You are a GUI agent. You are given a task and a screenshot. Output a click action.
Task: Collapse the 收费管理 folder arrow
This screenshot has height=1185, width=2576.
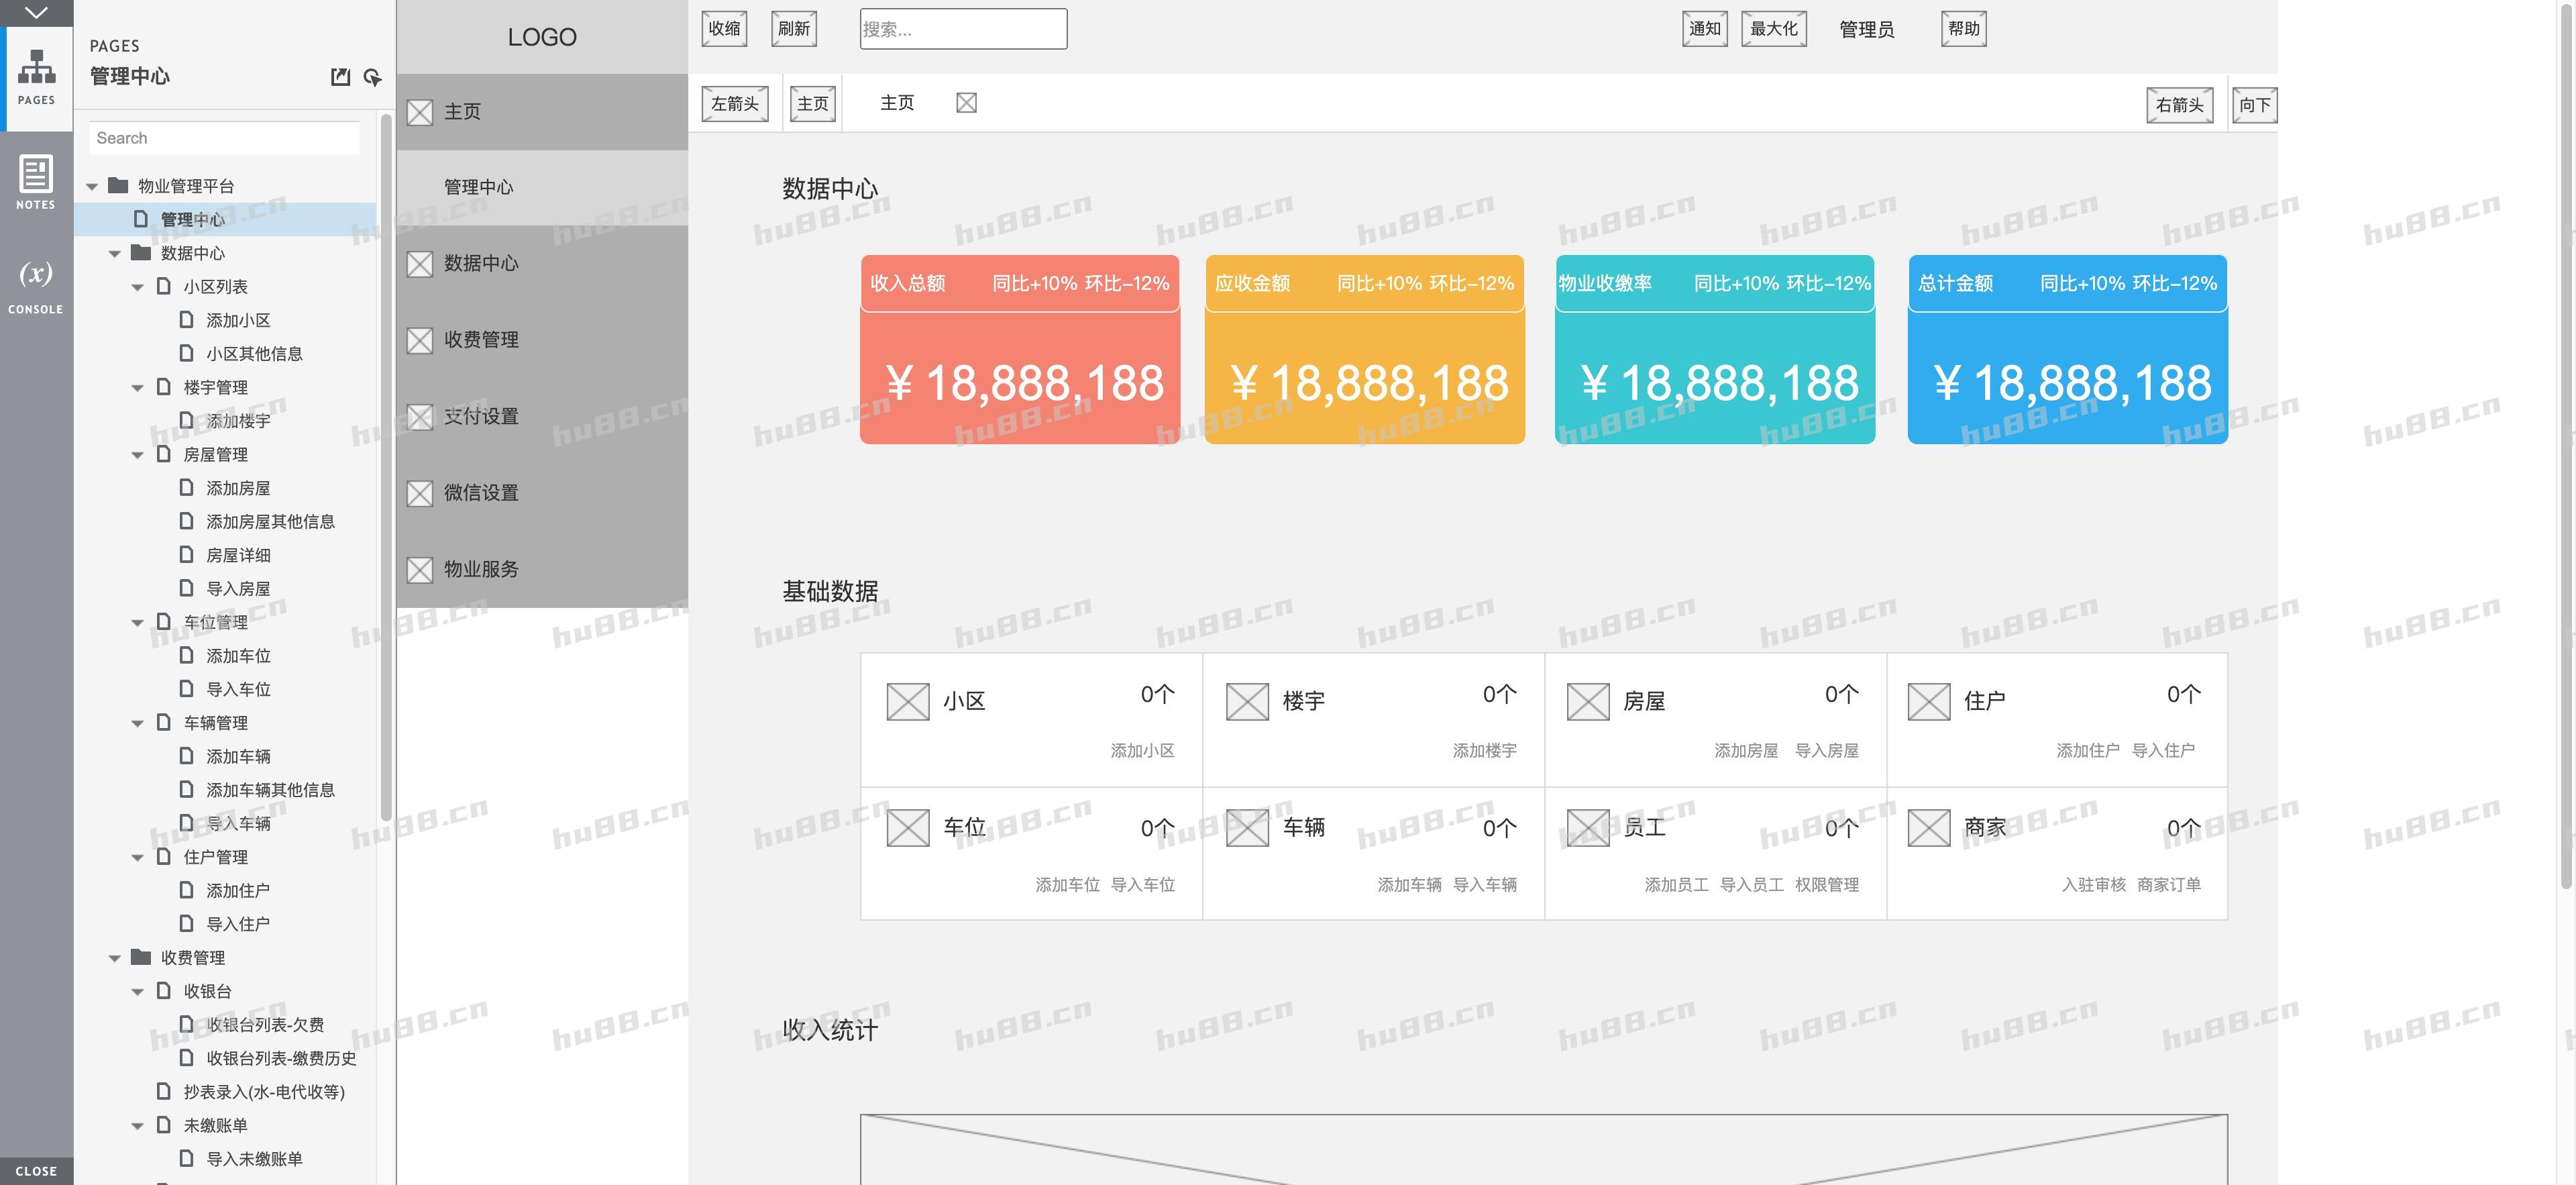[x=115, y=959]
